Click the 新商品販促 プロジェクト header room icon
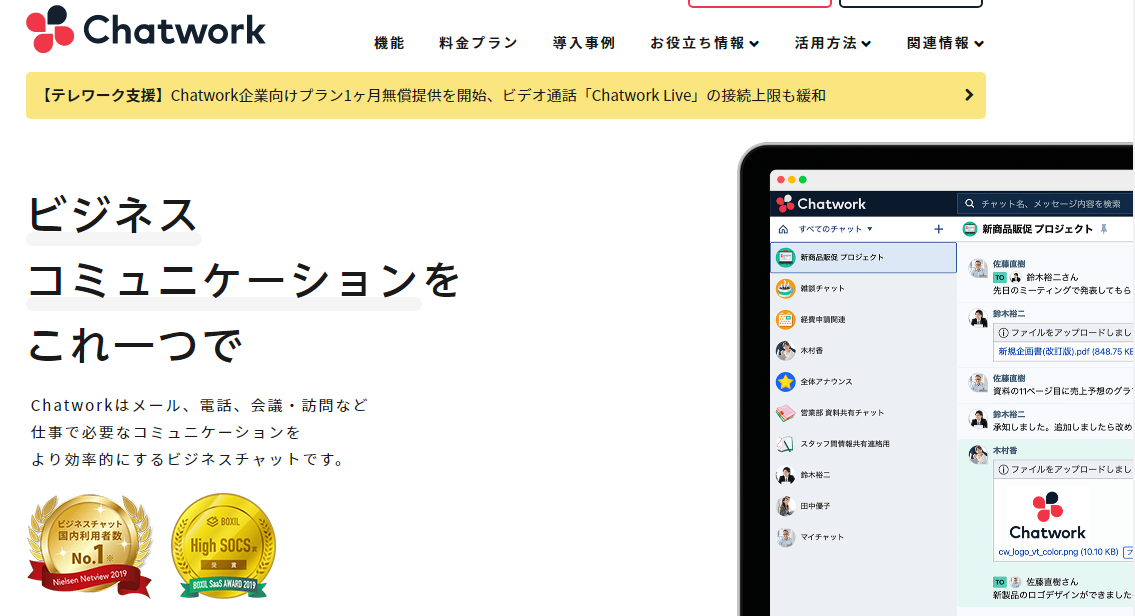 (x=970, y=229)
